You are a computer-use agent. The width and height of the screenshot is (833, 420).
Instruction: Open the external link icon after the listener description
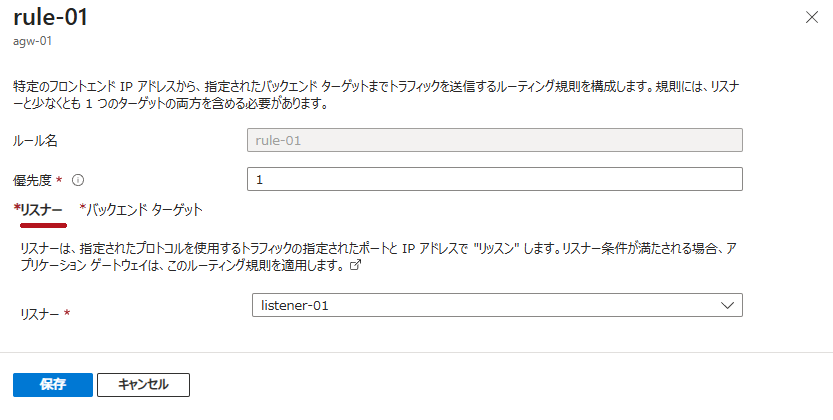click(x=353, y=268)
